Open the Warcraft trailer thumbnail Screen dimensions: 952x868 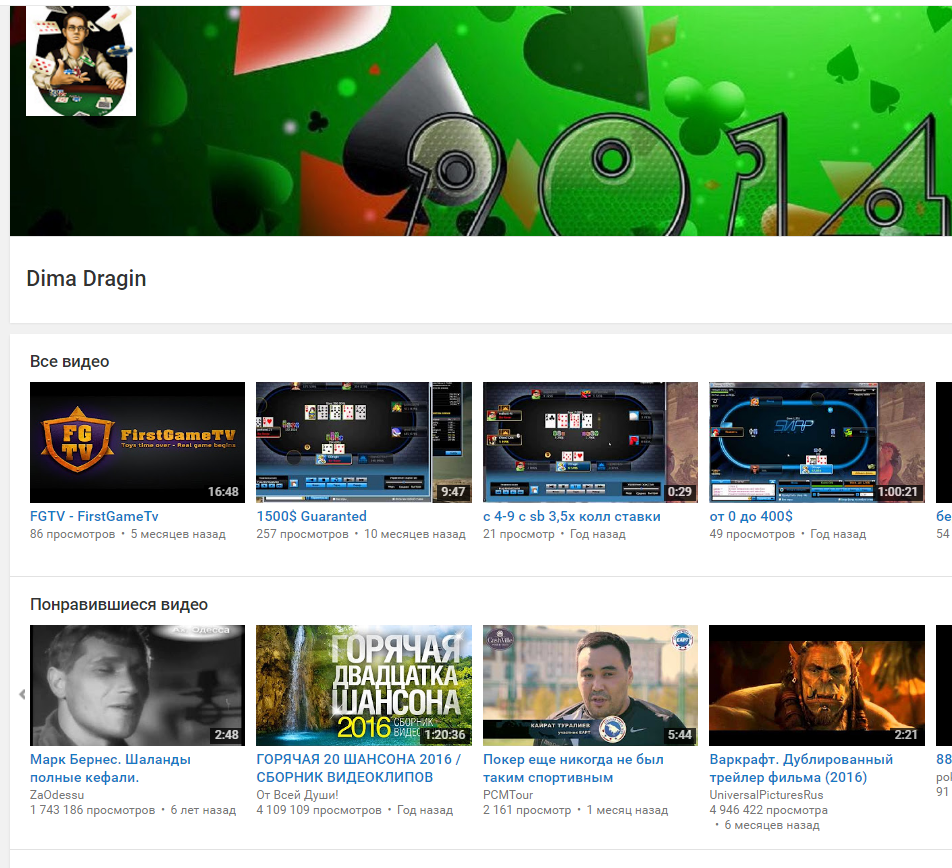pyautogui.click(x=817, y=685)
